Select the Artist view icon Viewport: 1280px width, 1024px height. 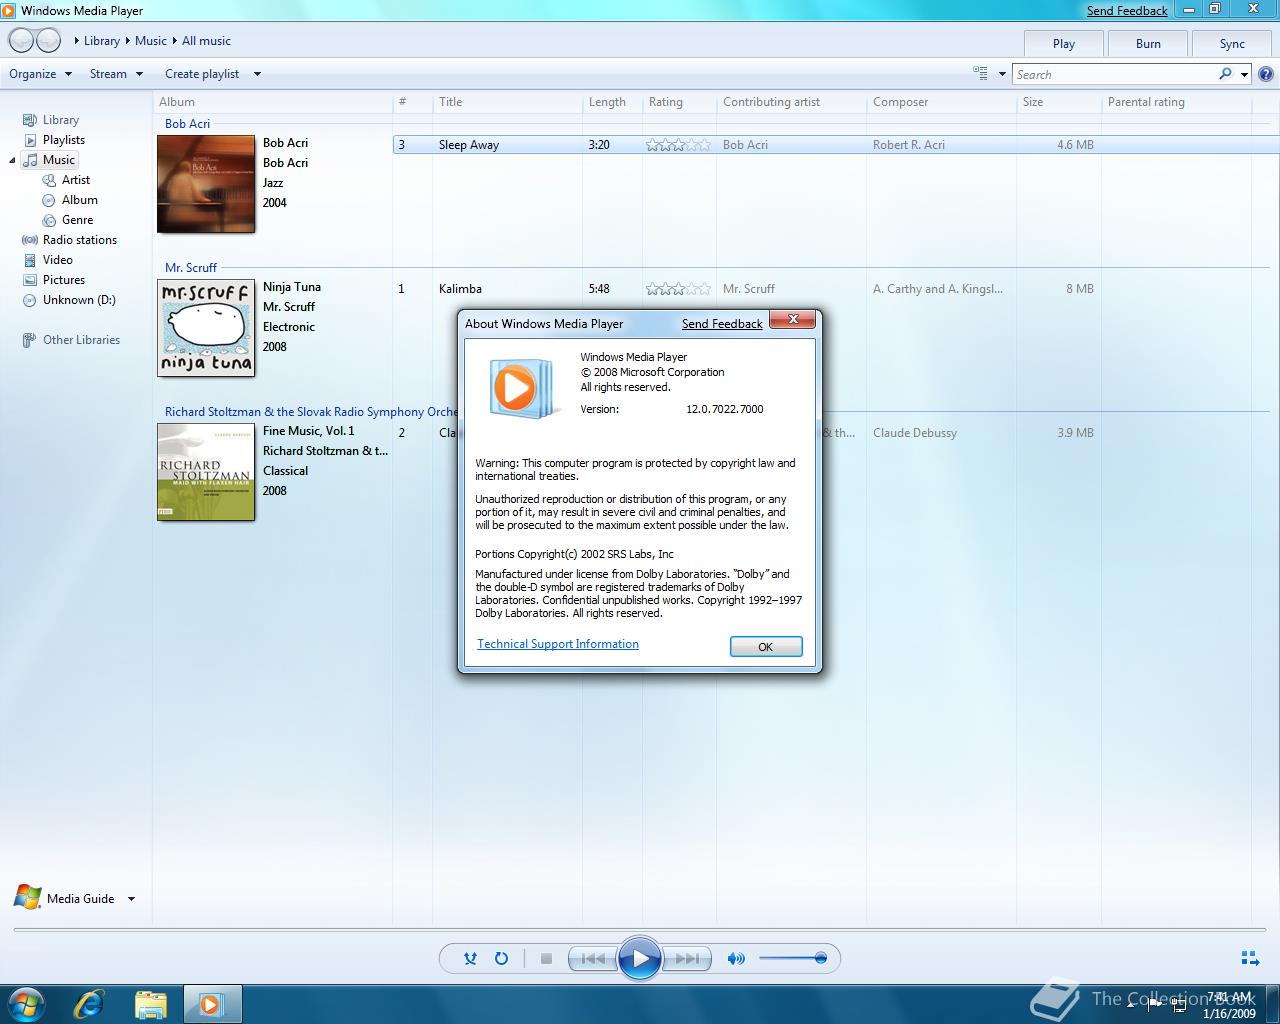coord(49,180)
